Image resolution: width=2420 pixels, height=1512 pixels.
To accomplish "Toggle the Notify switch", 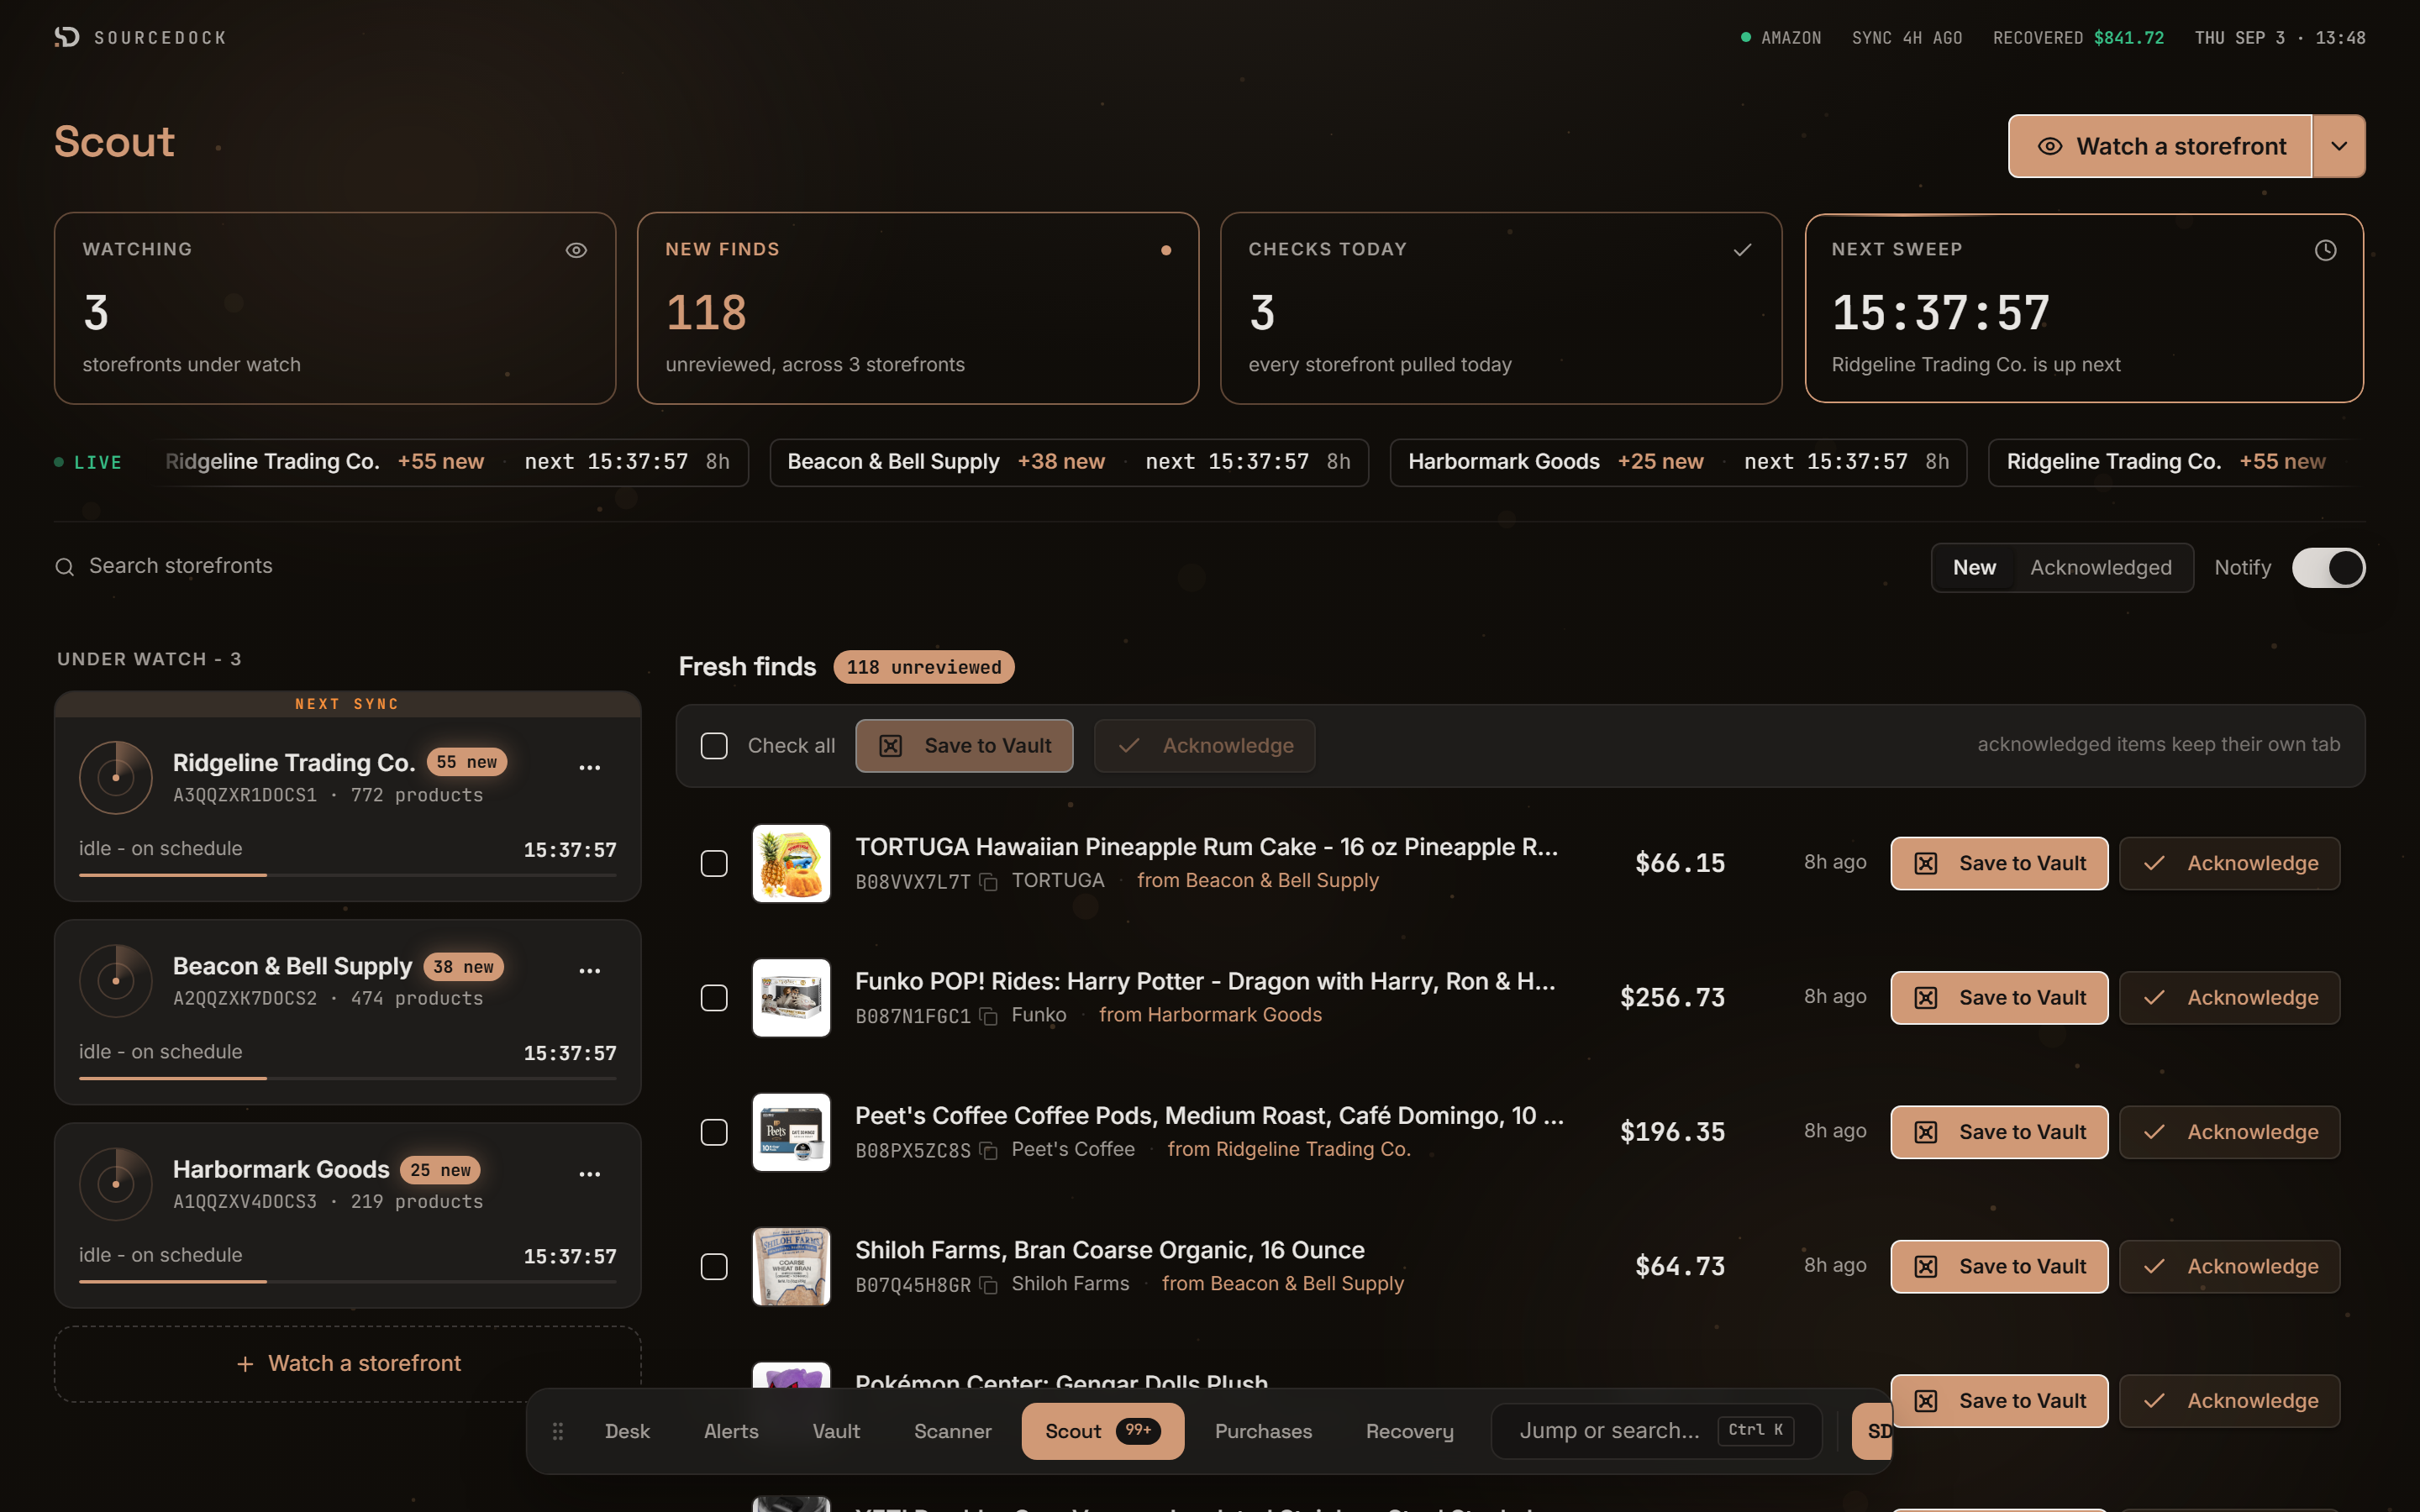I will click(x=2328, y=568).
